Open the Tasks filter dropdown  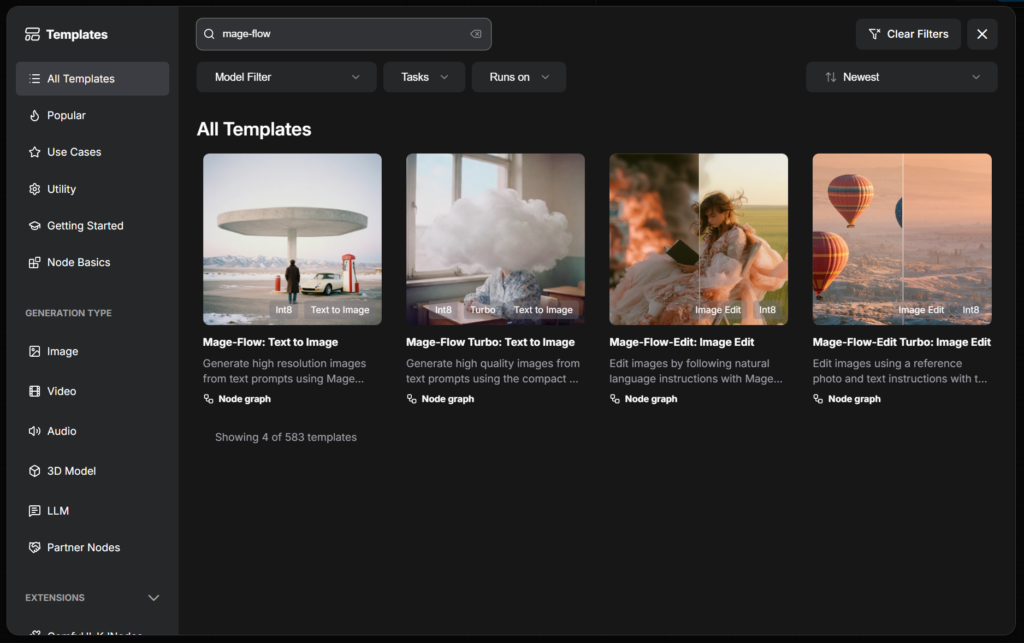(424, 77)
